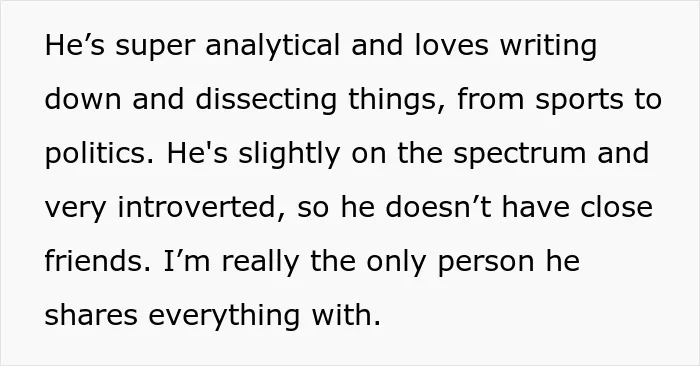The height and width of the screenshot is (366, 700).
Task: Click the word "doesn't" in fourth line
Action: click(438, 207)
